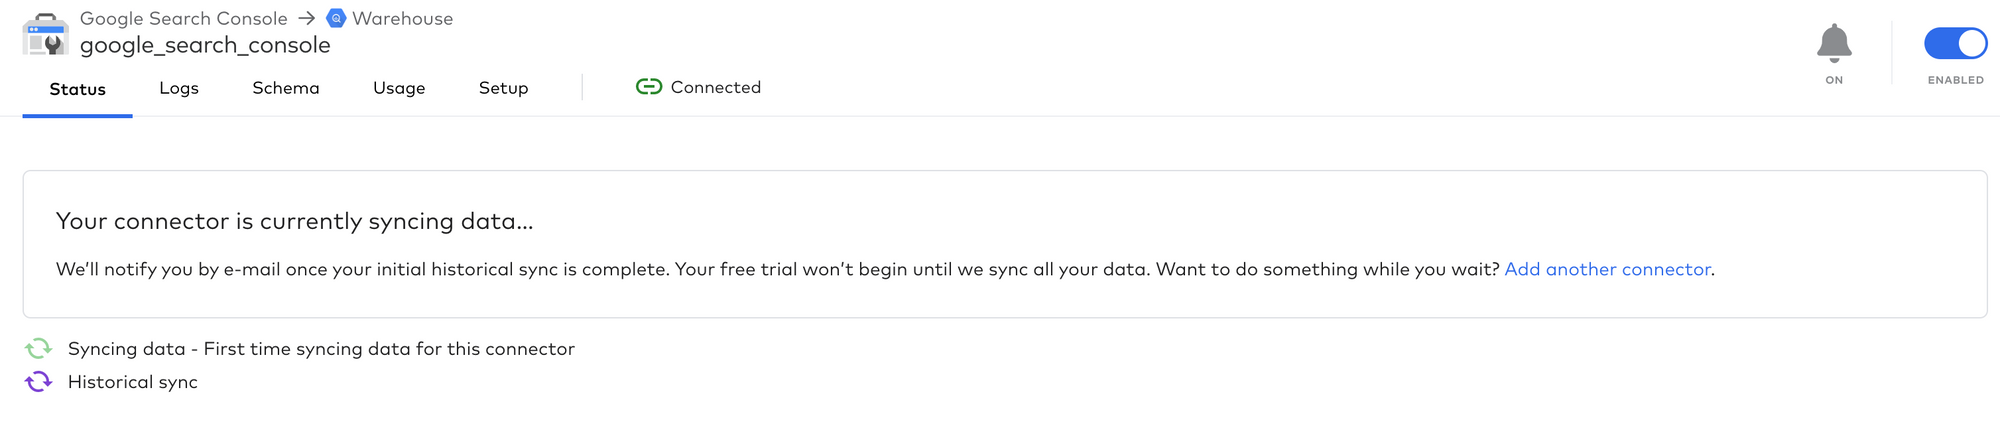
Task: Click the arrow between source and Warehouse
Action: tap(307, 18)
